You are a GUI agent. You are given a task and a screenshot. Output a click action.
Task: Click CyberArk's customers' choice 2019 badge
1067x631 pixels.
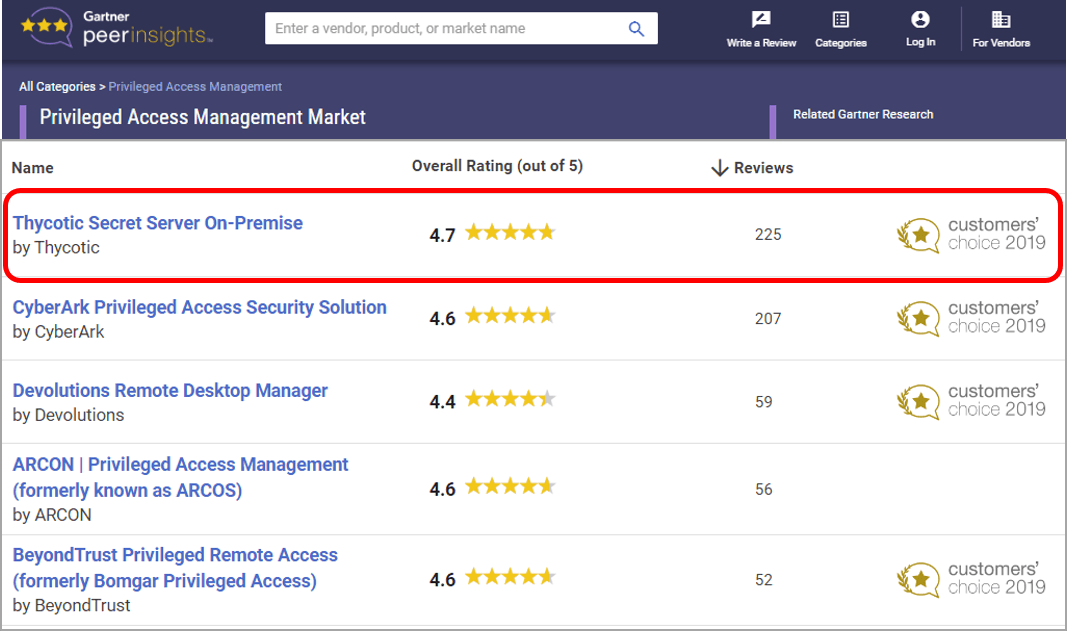[x=971, y=318]
